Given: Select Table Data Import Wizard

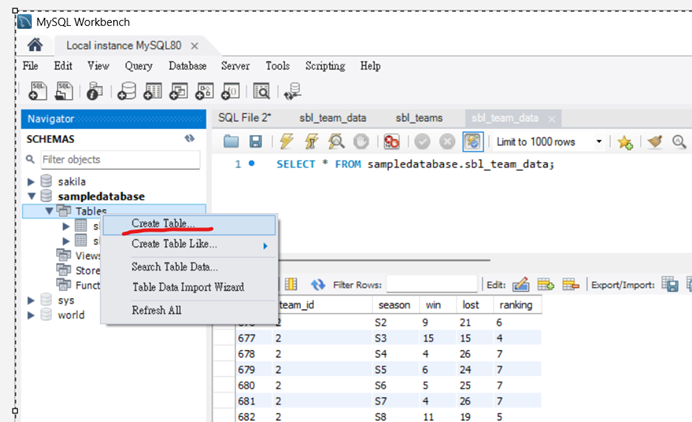Looking at the screenshot, I should 188,287.
